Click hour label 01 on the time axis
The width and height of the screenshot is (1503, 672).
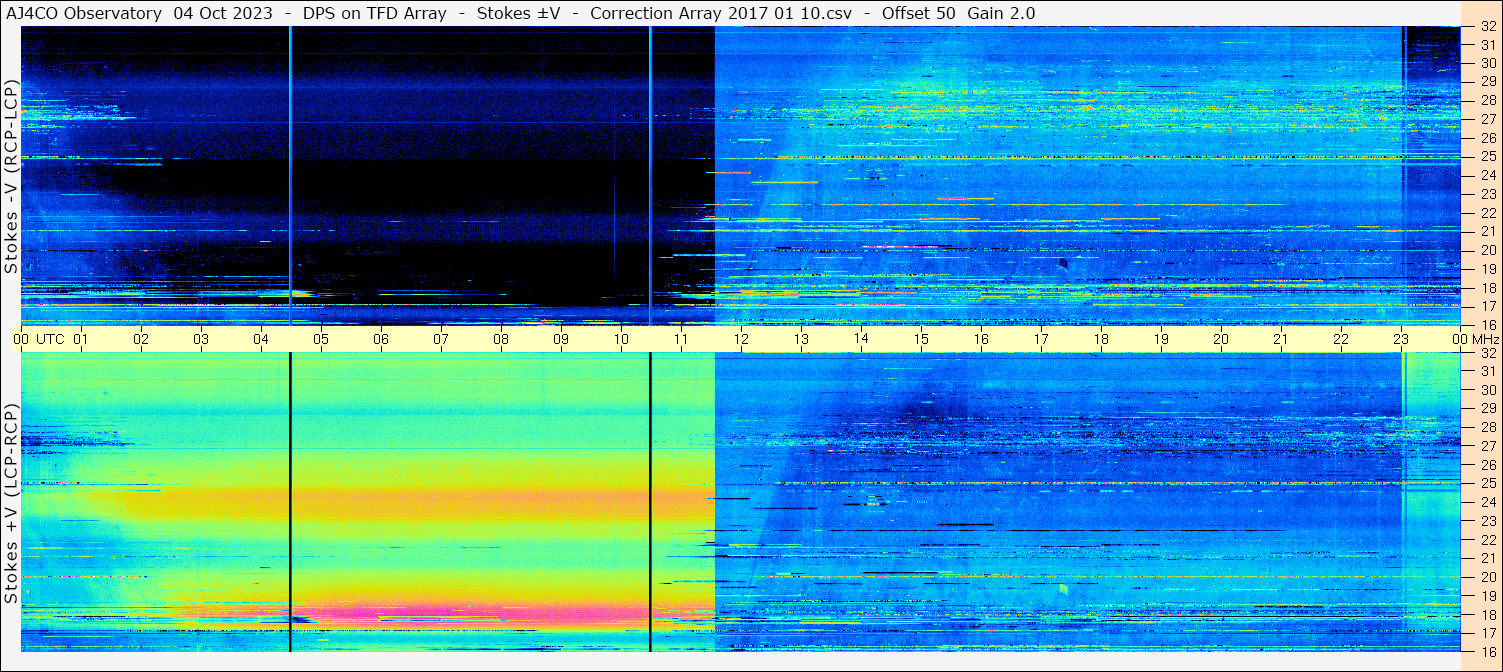(x=81, y=339)
